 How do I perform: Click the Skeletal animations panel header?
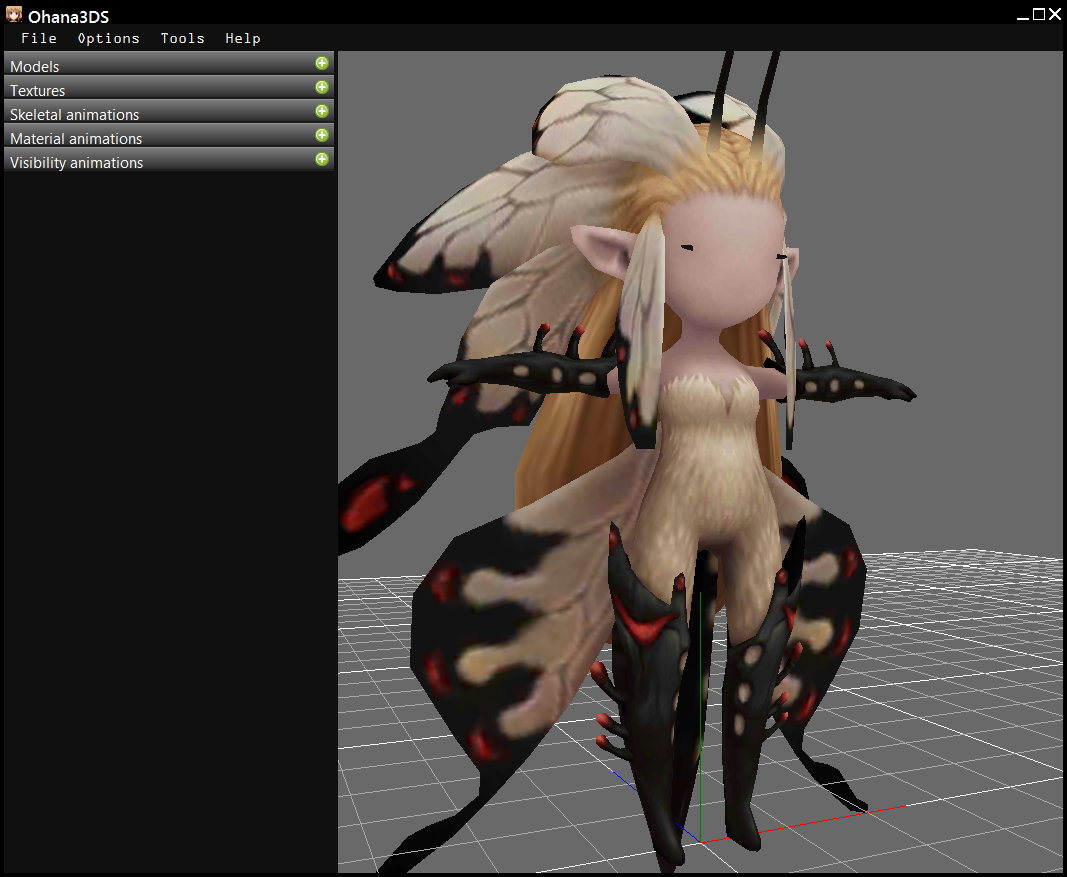[x=169, y=112]
